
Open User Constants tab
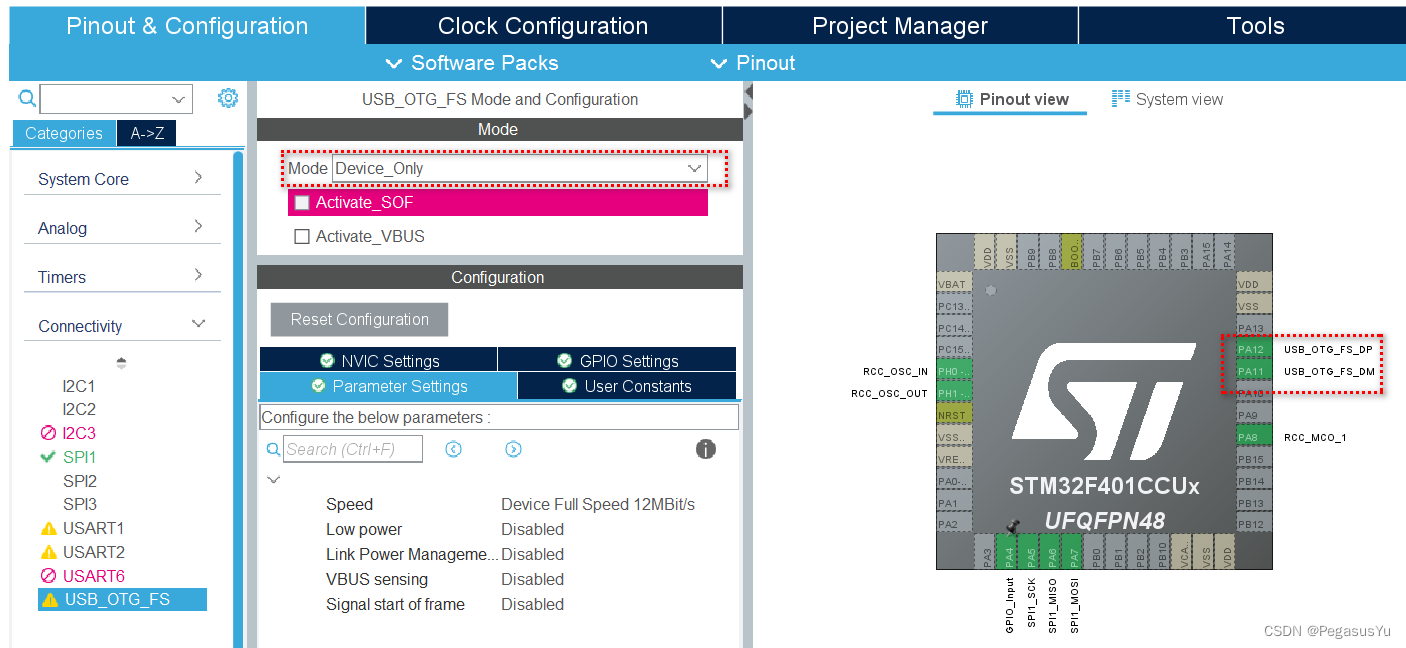pos(626,386)
